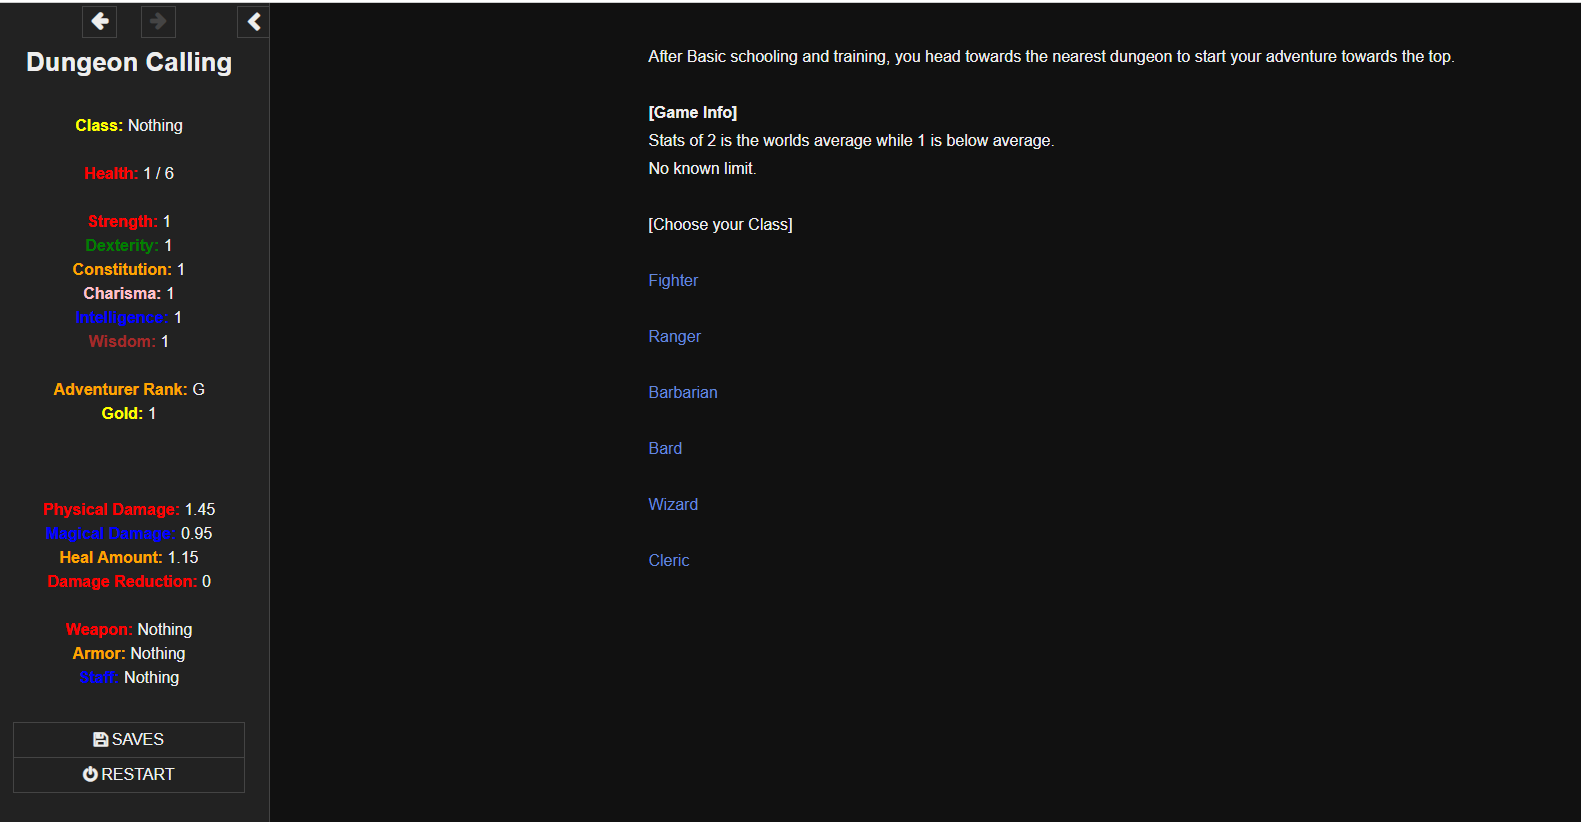Viewport: 1581px width, 822px height.
Task: Open the SAVES menu
Action: 129,740
